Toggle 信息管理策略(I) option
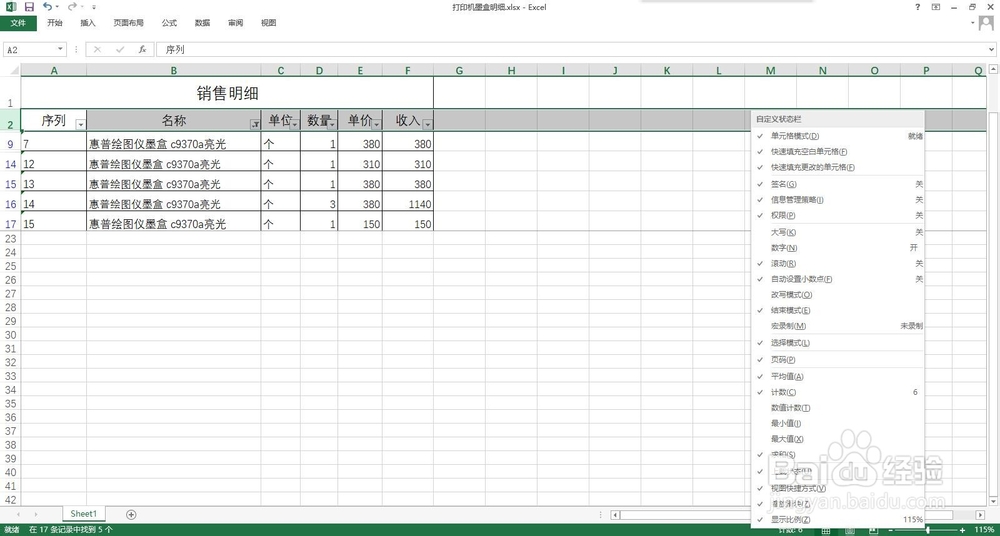This screenshot has height=536, width=1000. pos(838,200)
